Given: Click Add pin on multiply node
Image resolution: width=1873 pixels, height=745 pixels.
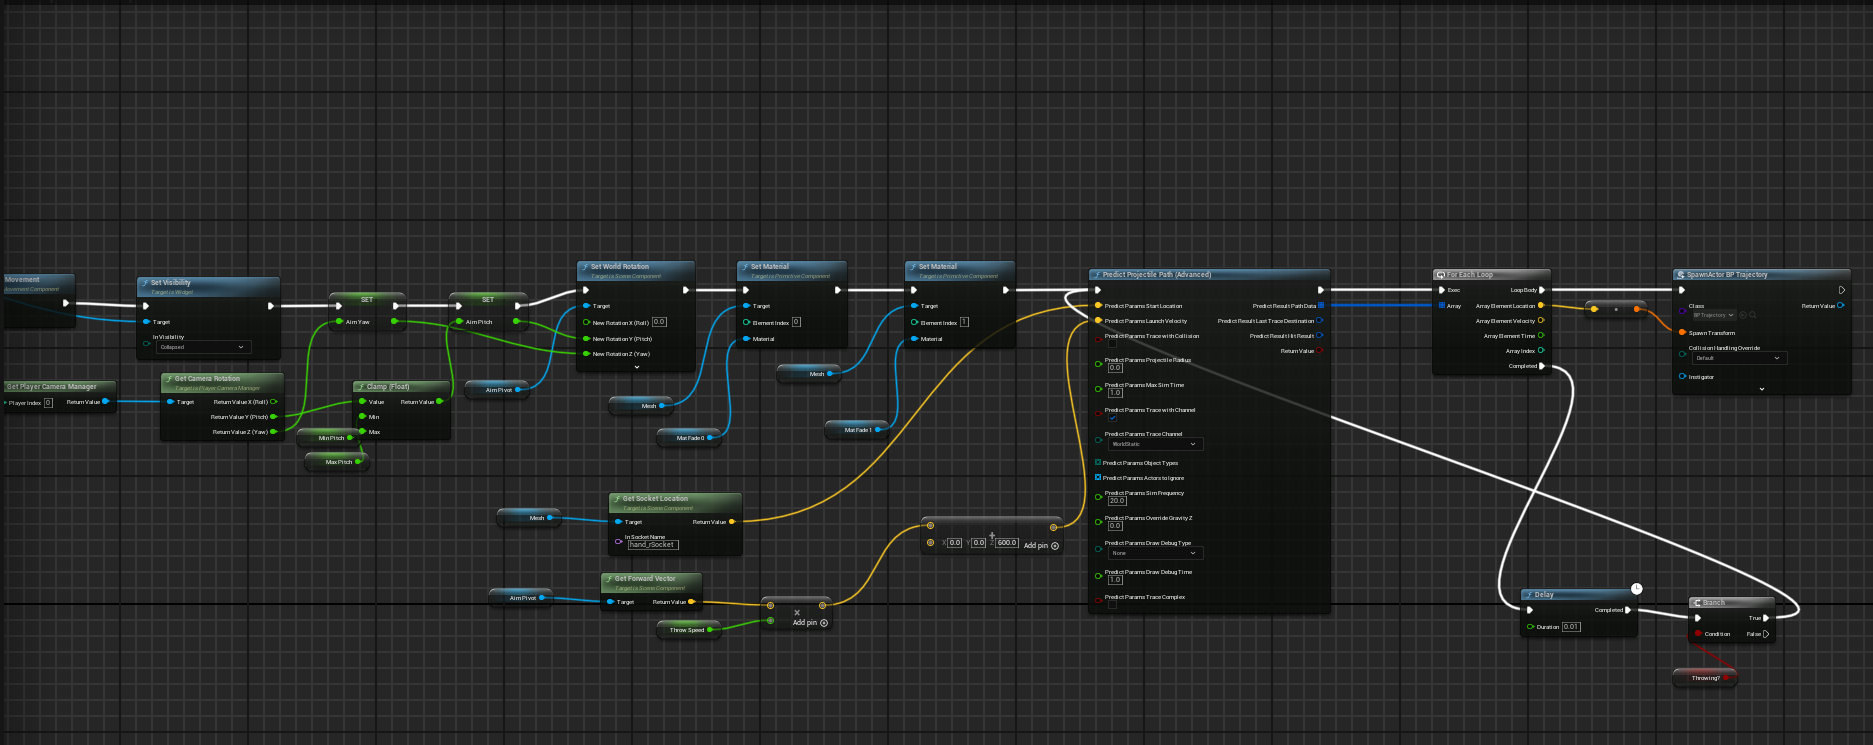Looking at the screenshot, I should [810, 623].
